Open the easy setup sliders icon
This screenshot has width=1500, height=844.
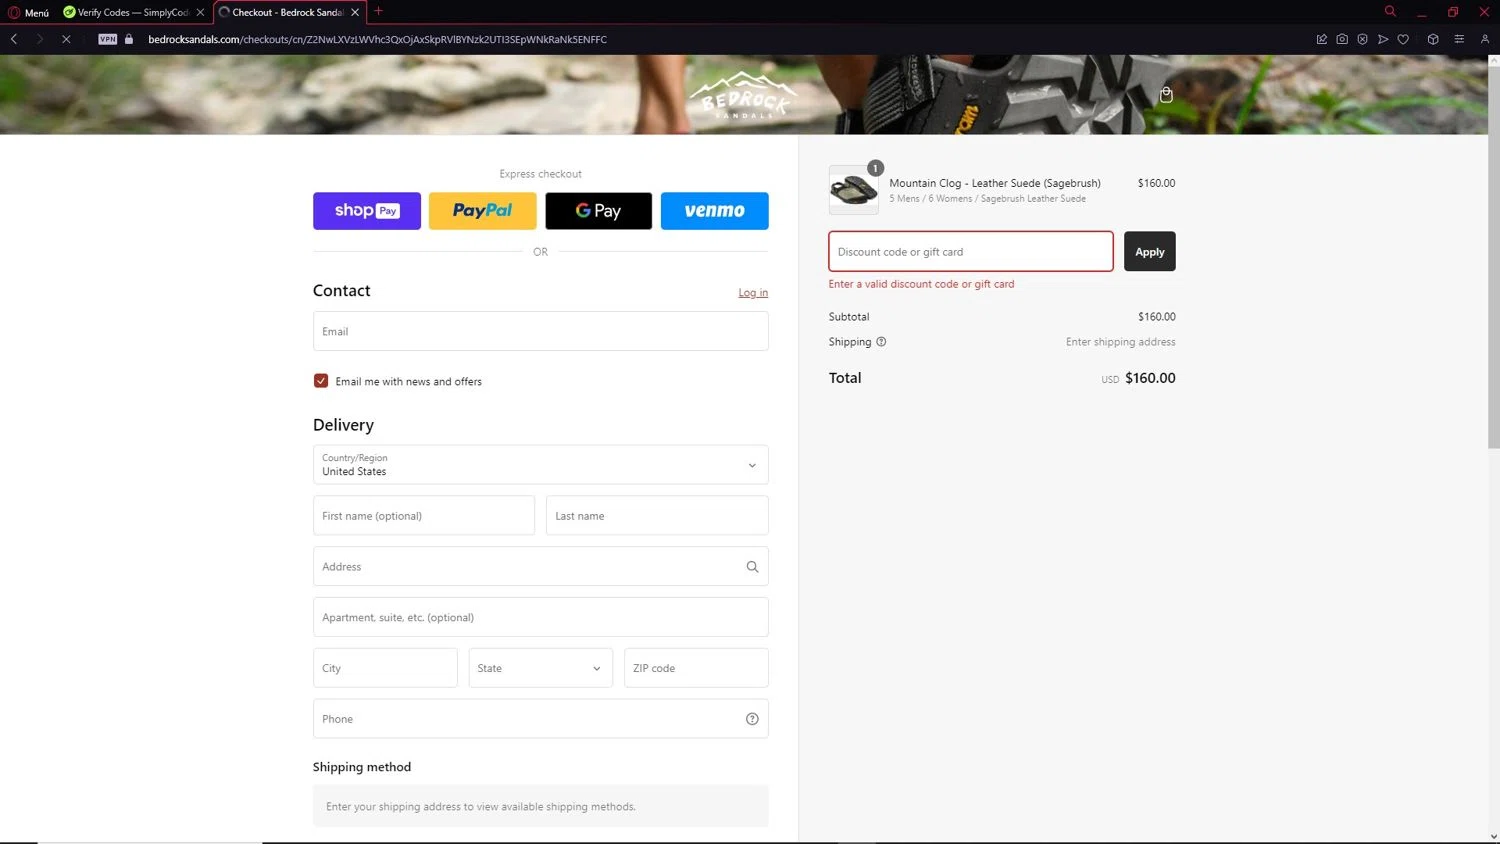[x=1459, y=39]
